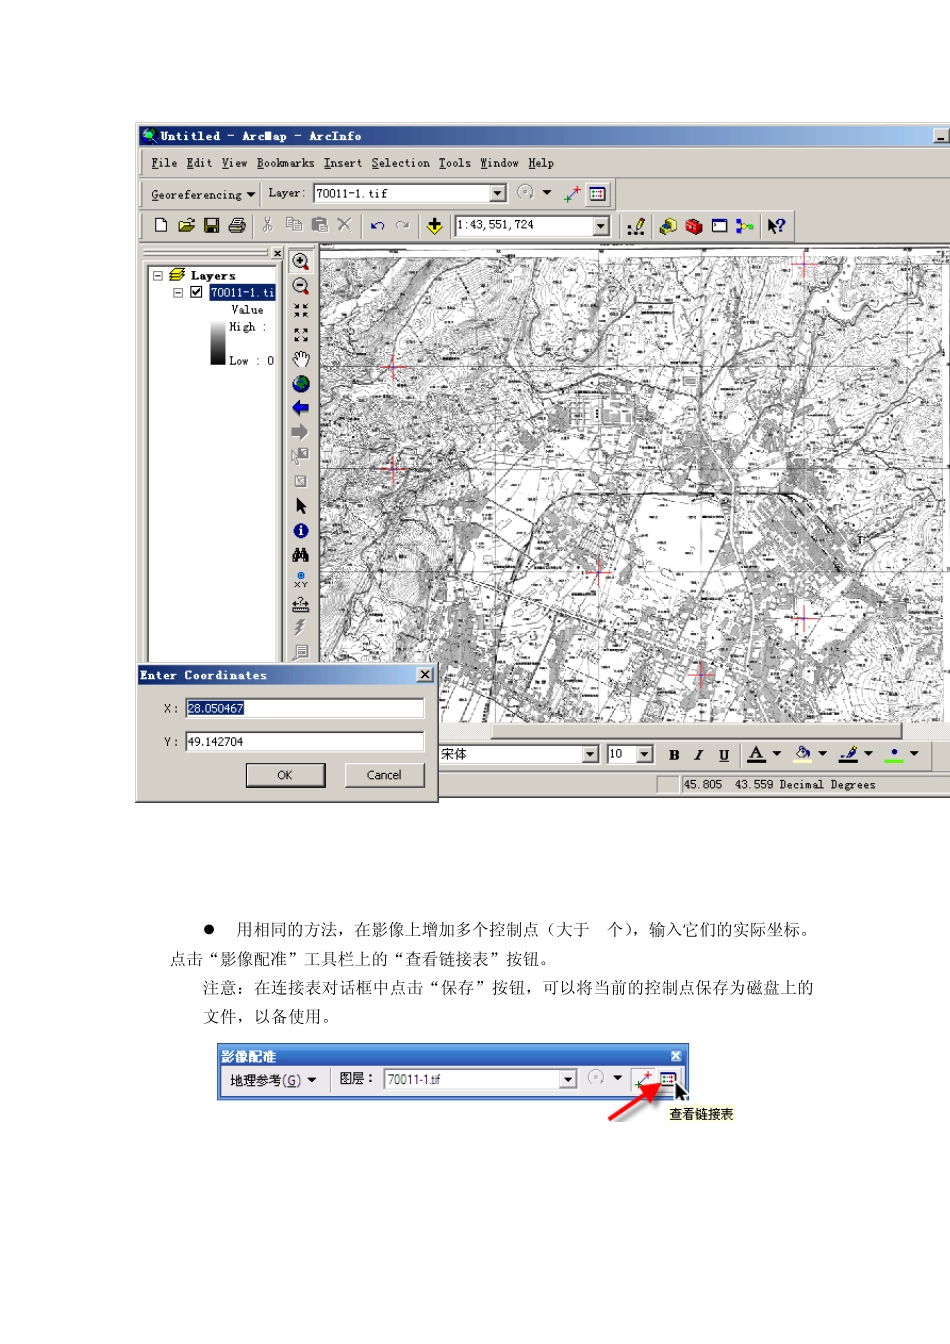Image resolution: width=950 pixels, height=1344 pixels.
Task: Click the Open folder icon
Action: pos(186,226)
